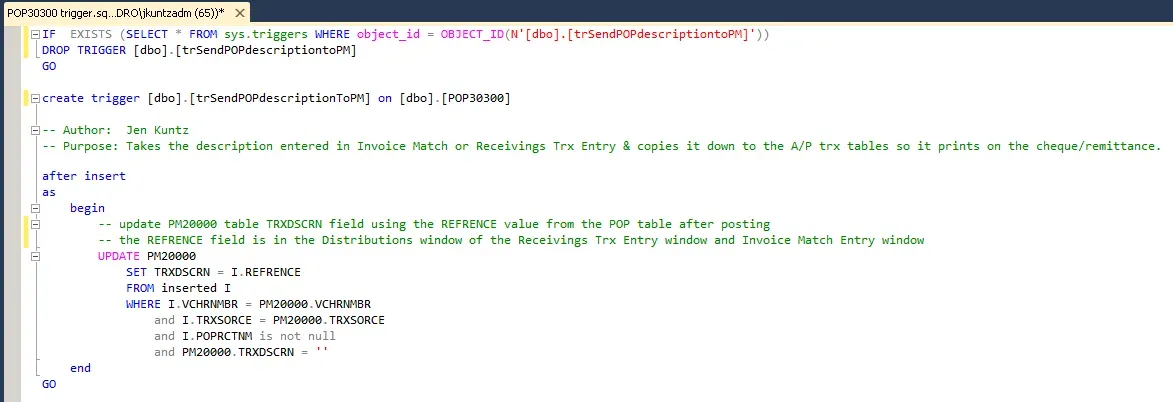The width and height of the screenshot is (1173, 402).
Task: Click the I.POPRCTNM is not null condition
Action: [259, 335]
